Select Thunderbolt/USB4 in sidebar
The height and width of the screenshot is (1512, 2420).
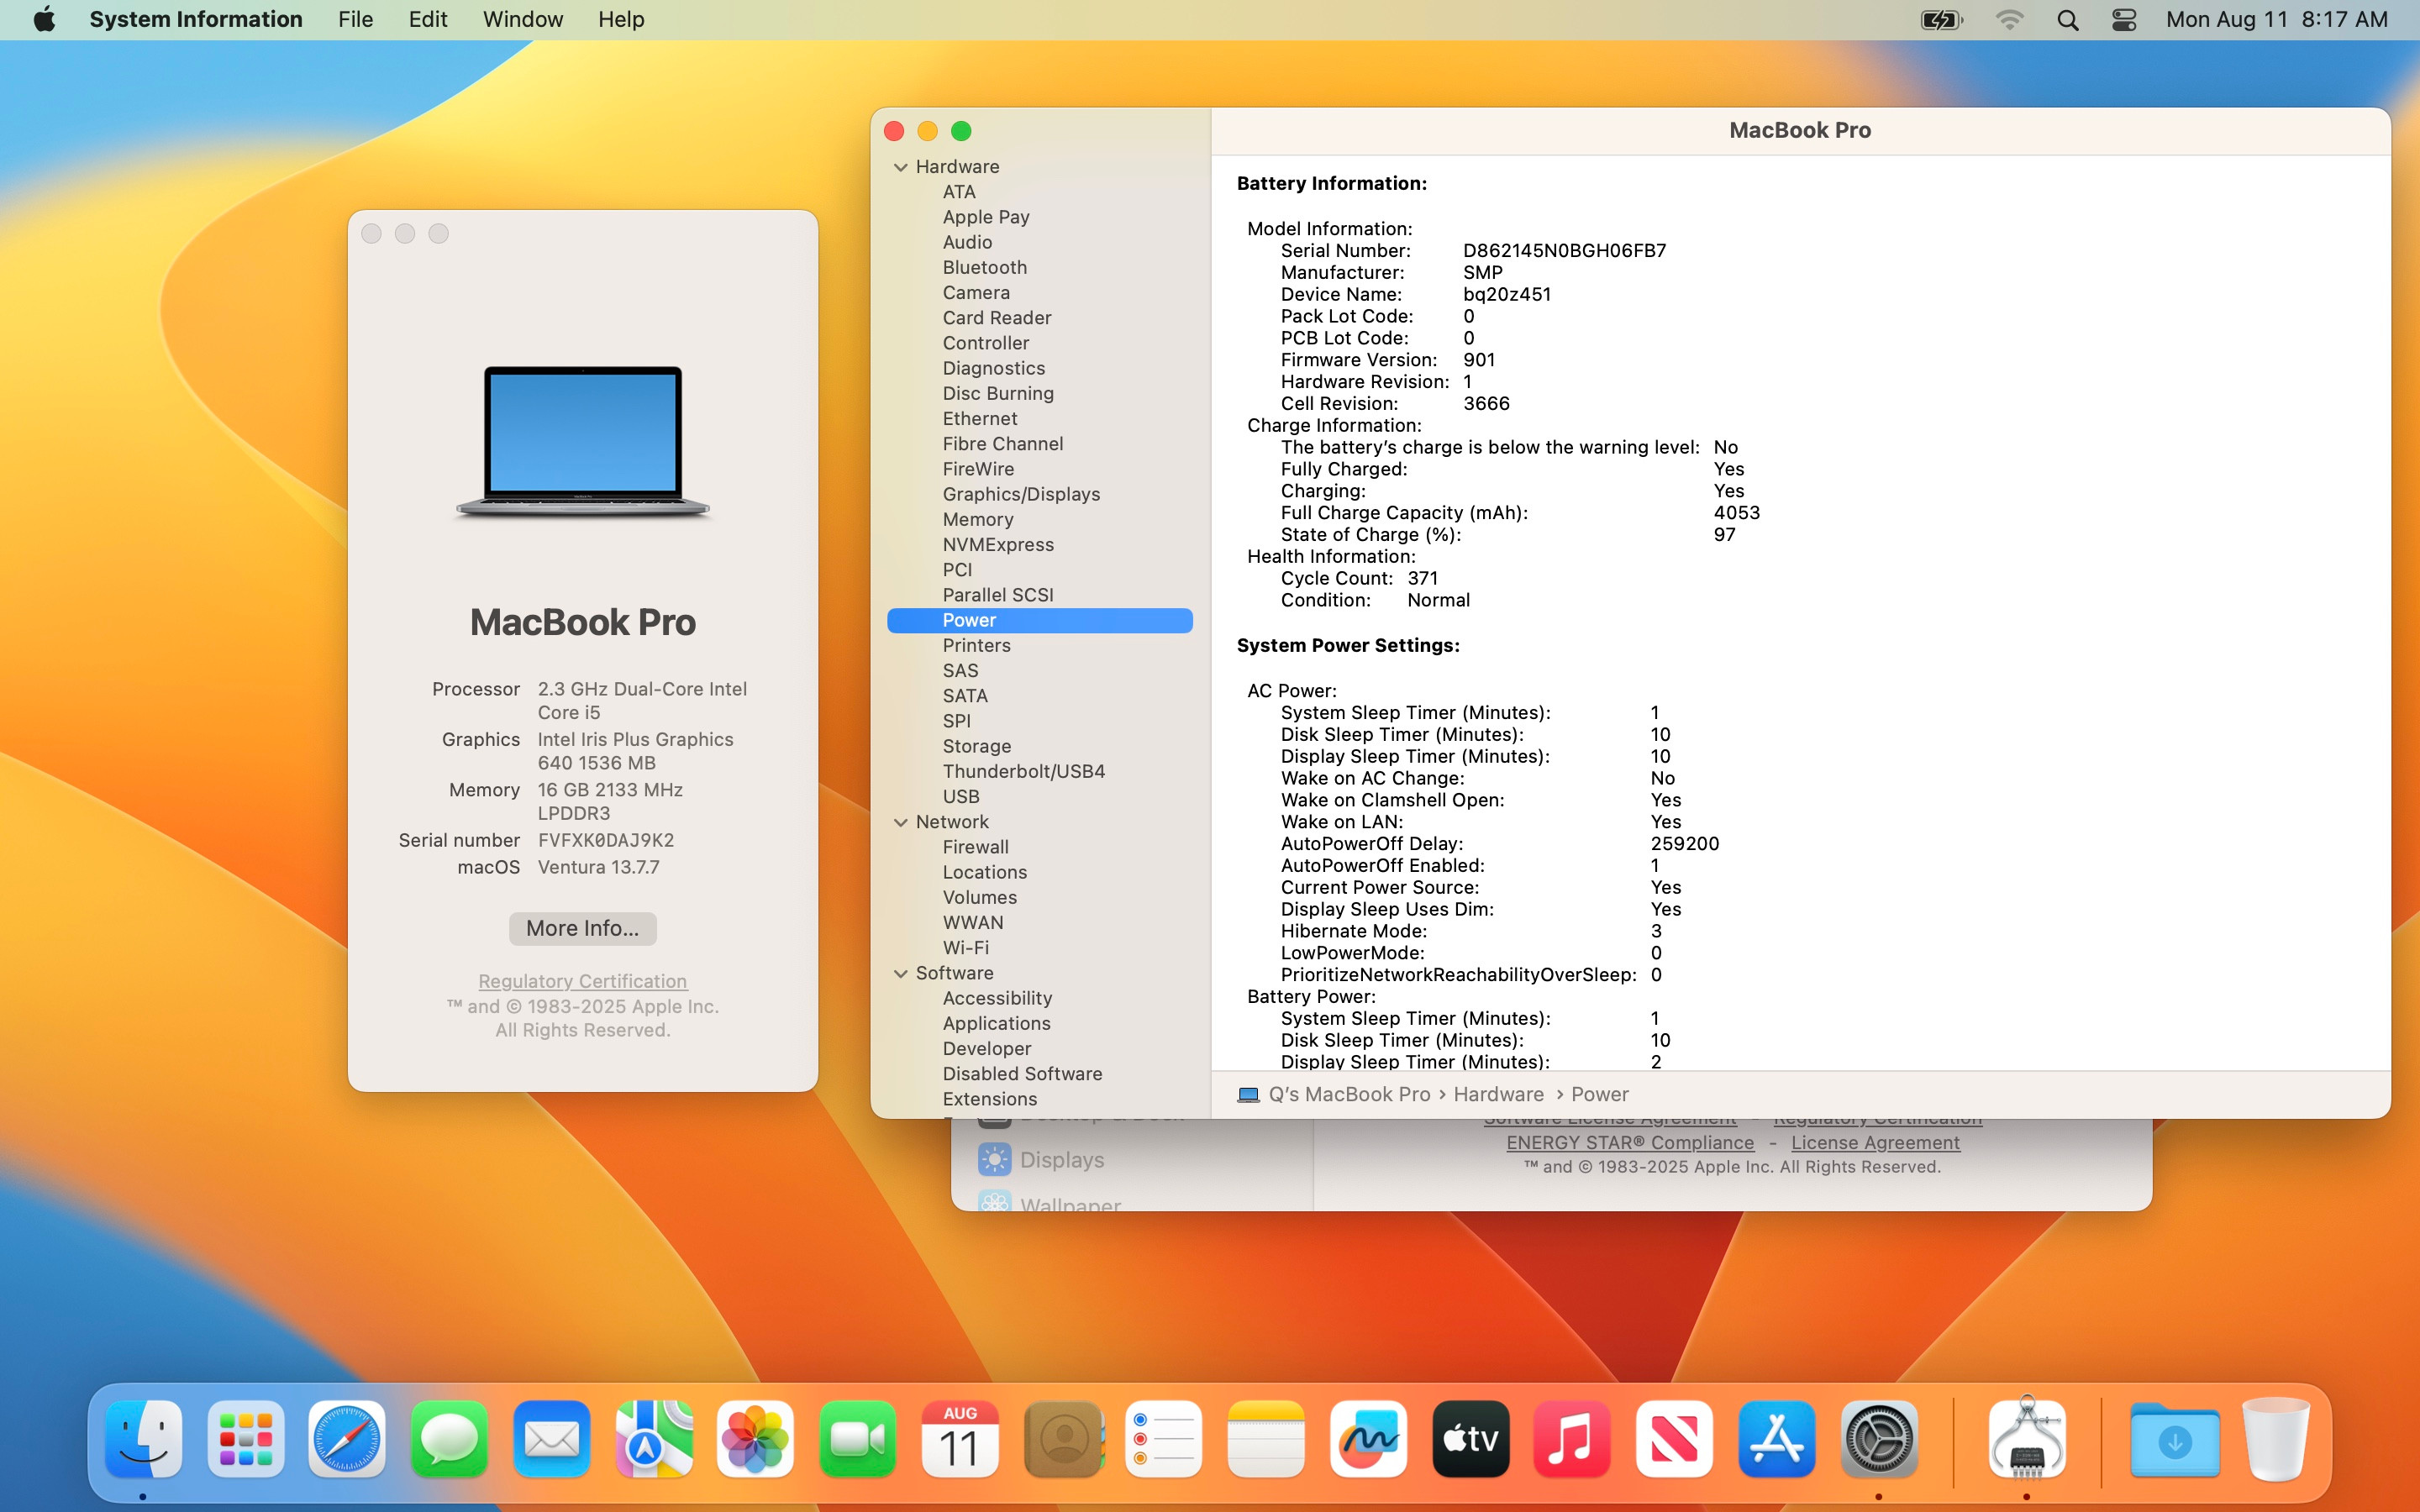tap(1024, 771)
